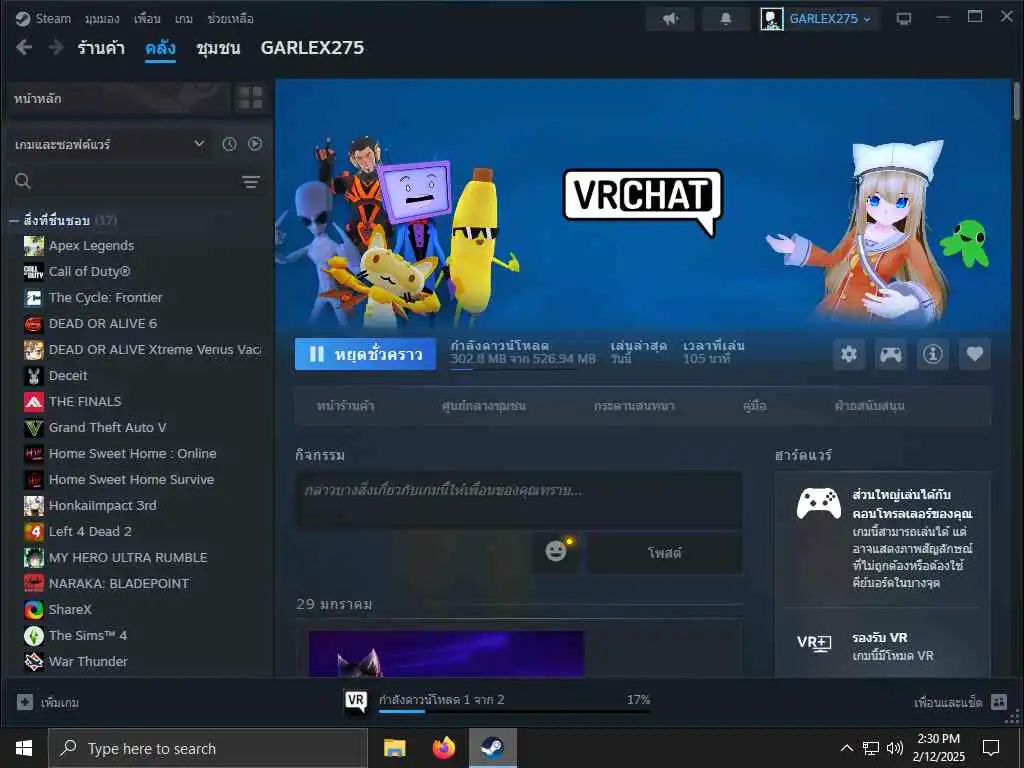The image size is (1024, 768).
Task: Open controller layout icon
Action: [x=891, y=354]
